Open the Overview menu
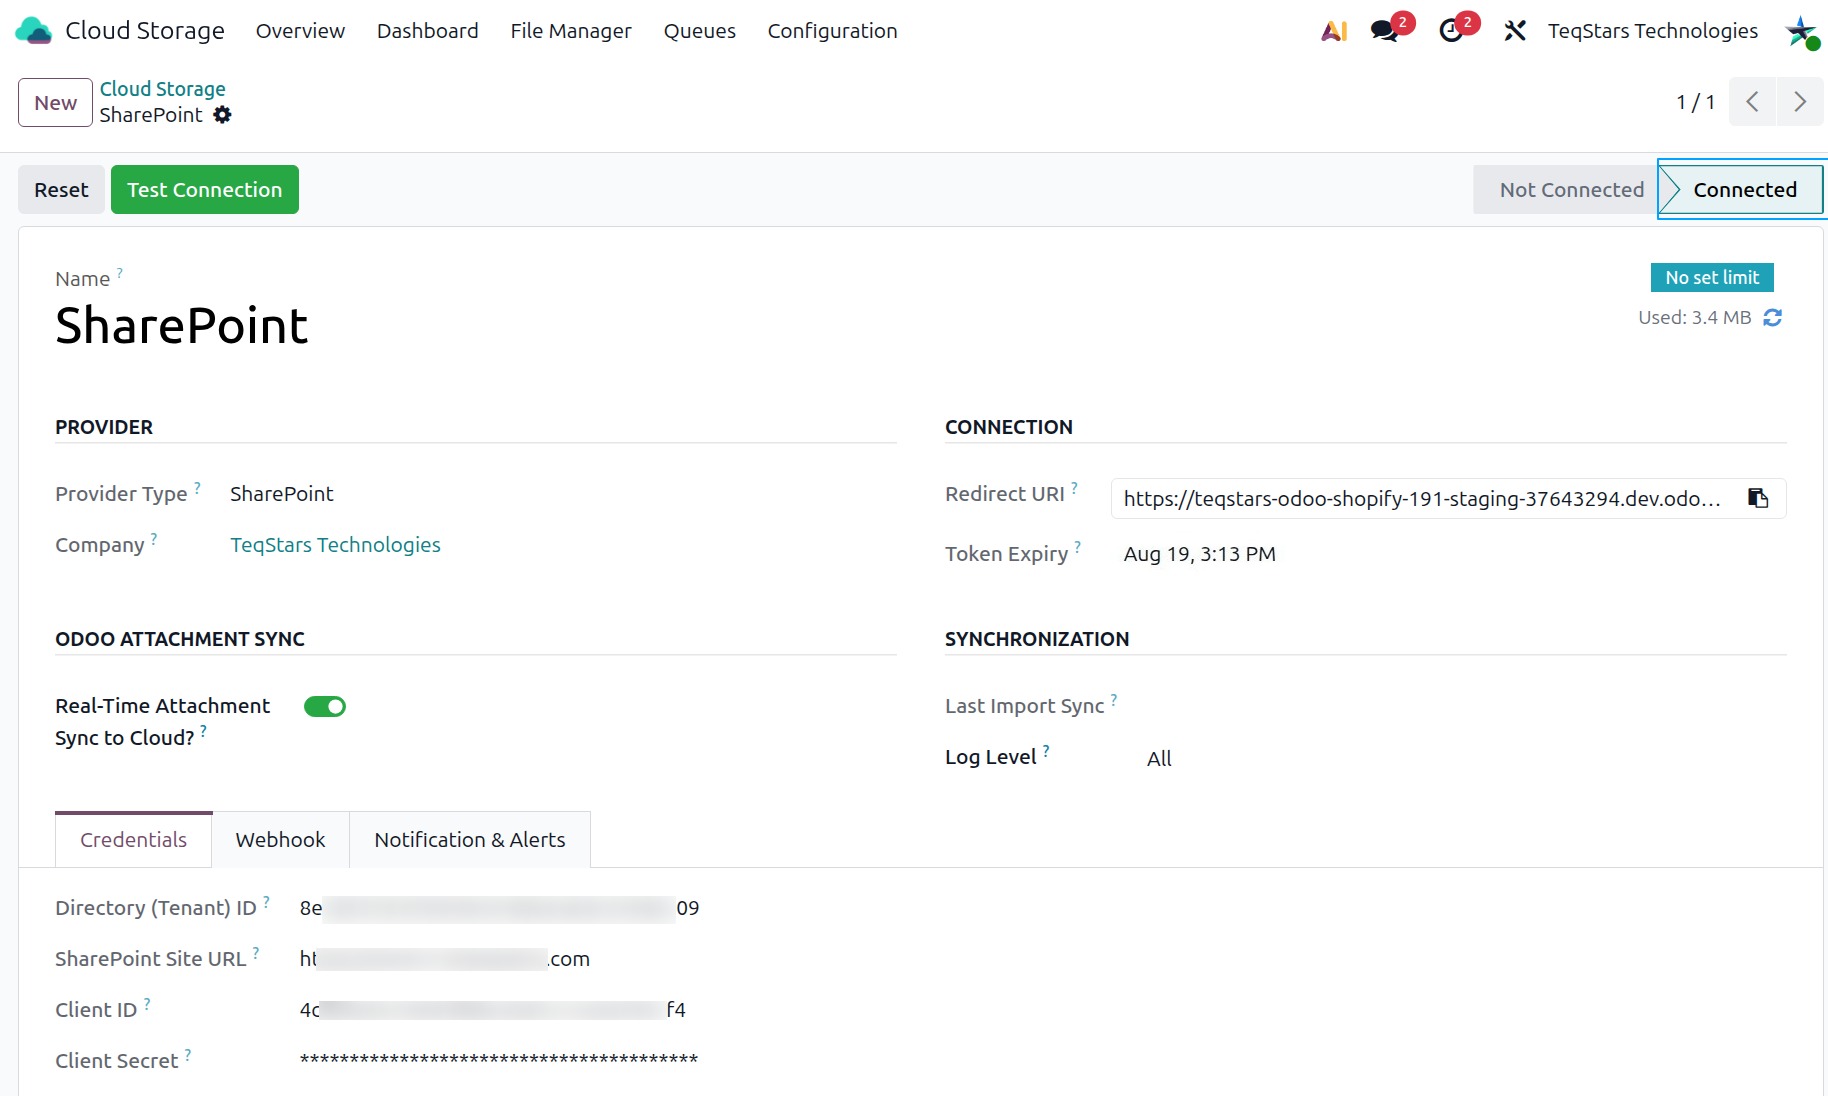This screenshot has height=1096, width=1828. 300,31
